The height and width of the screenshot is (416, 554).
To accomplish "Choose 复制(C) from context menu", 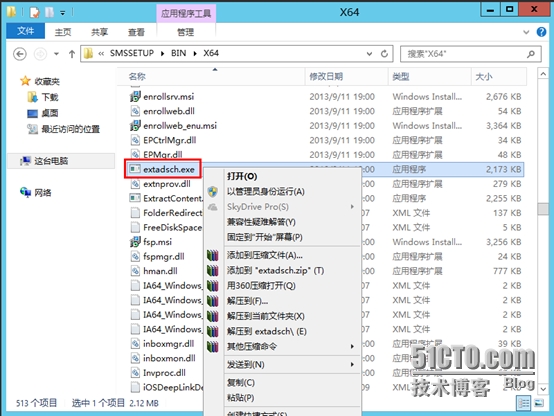I will (282, 382).
